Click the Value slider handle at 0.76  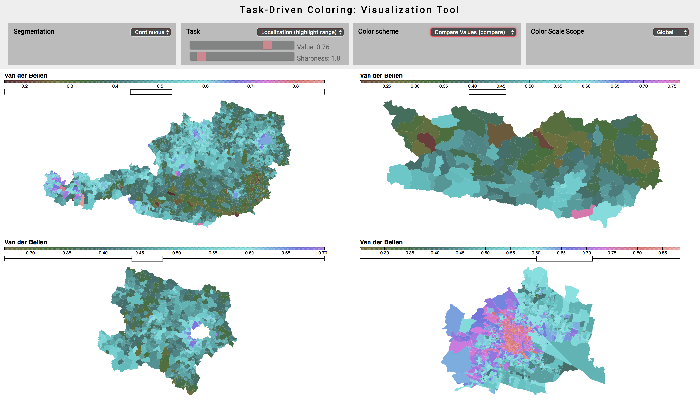[x=267, y=45]
